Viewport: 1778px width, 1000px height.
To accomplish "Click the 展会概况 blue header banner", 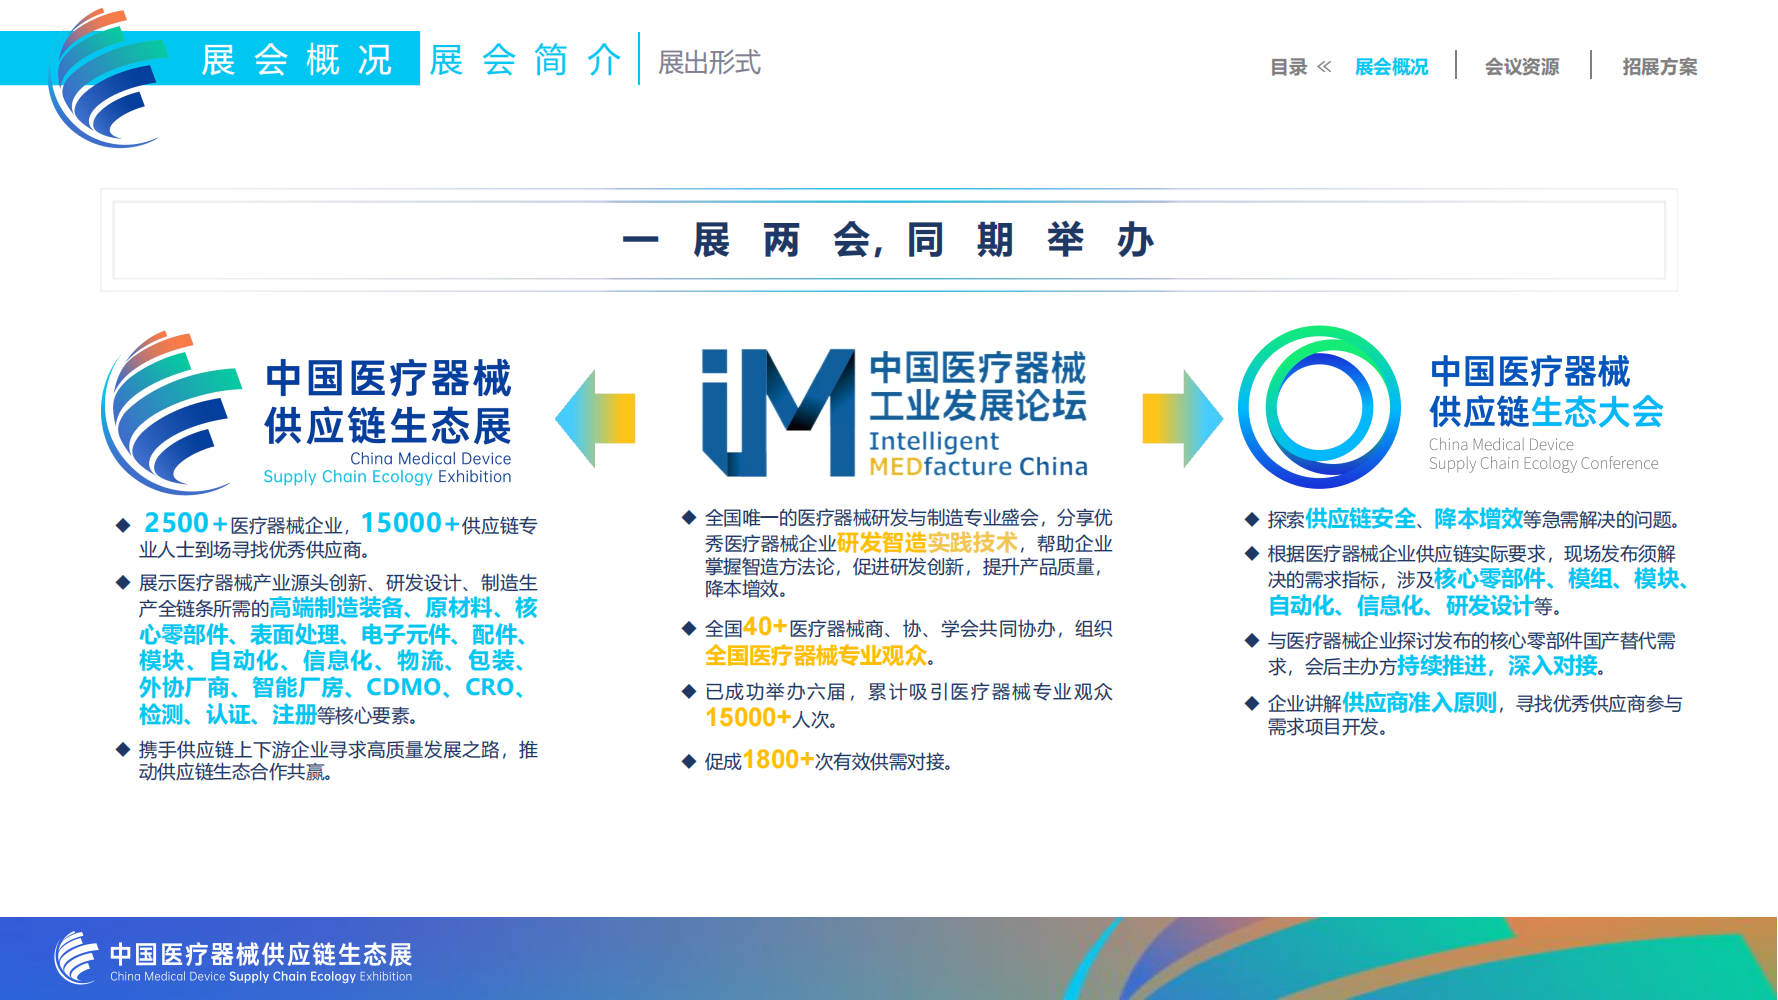I will point(297,60).
